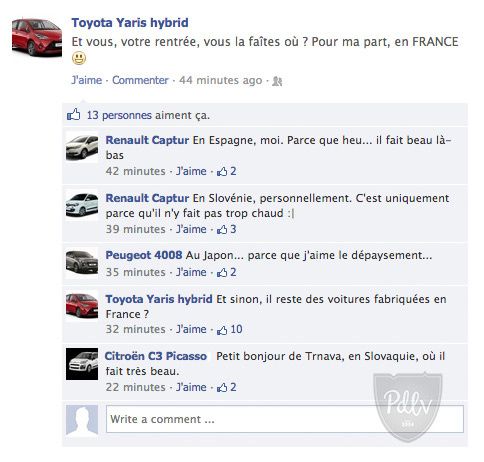Open like count on Spain comment
This screenshot has width=484, height=462.
pos(227,171)
